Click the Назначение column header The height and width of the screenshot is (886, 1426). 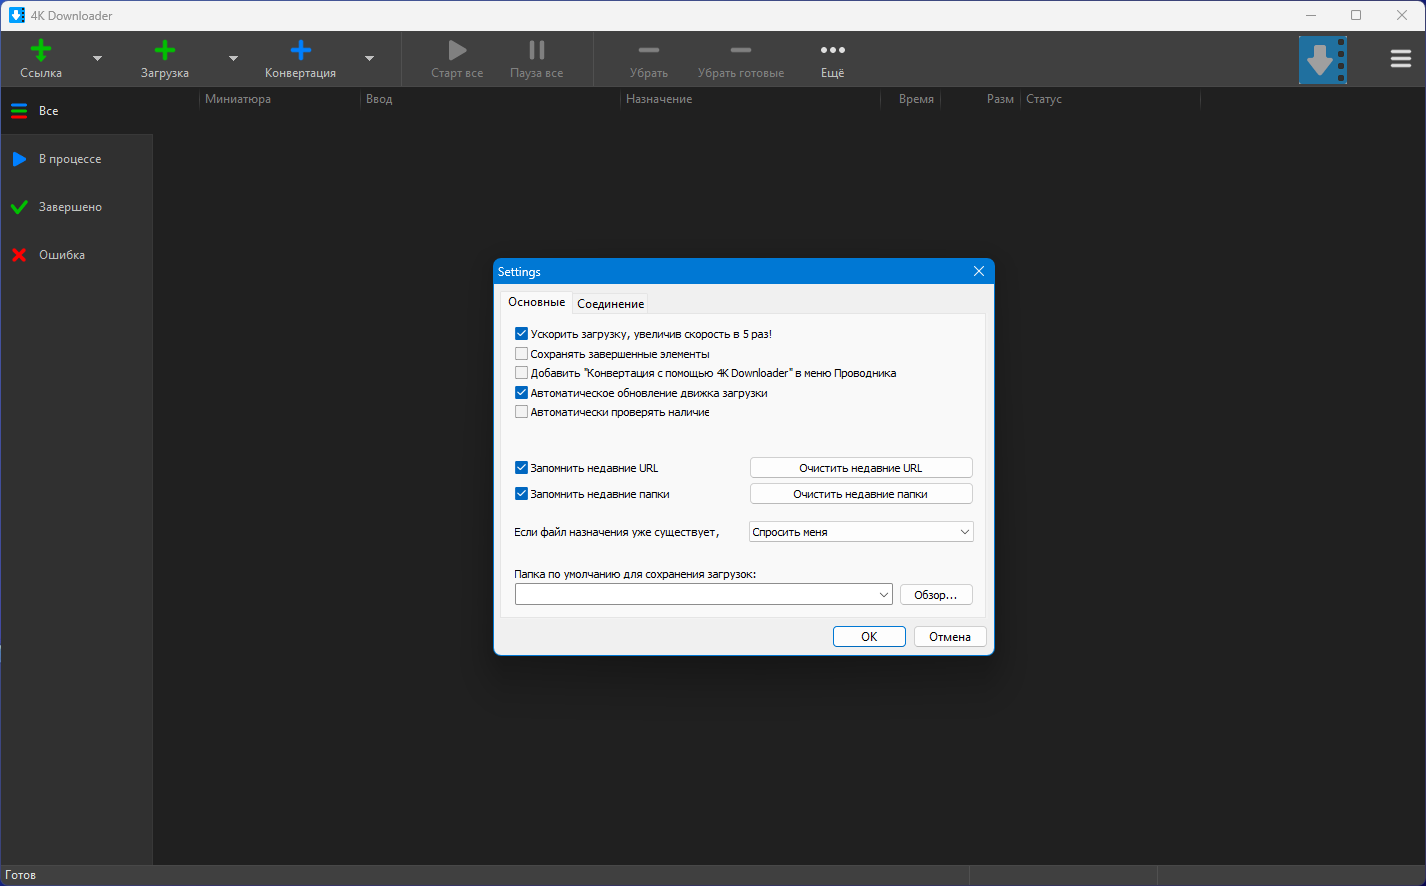659,99
